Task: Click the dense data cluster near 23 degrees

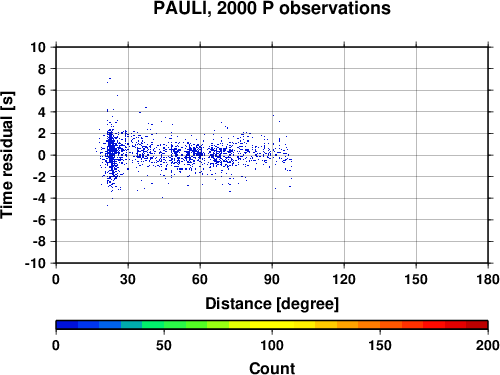Action: pos(111,153)
